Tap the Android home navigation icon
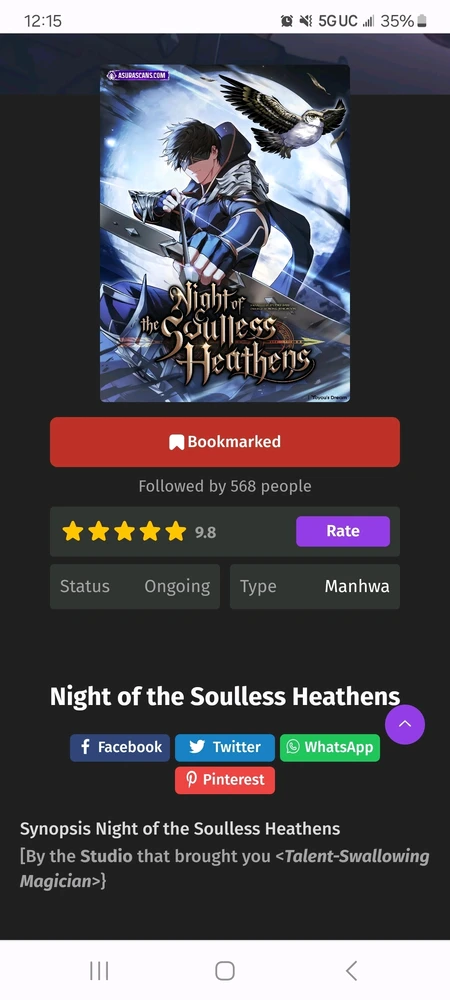Screen dimensions: 450x1000 point(225,971)
